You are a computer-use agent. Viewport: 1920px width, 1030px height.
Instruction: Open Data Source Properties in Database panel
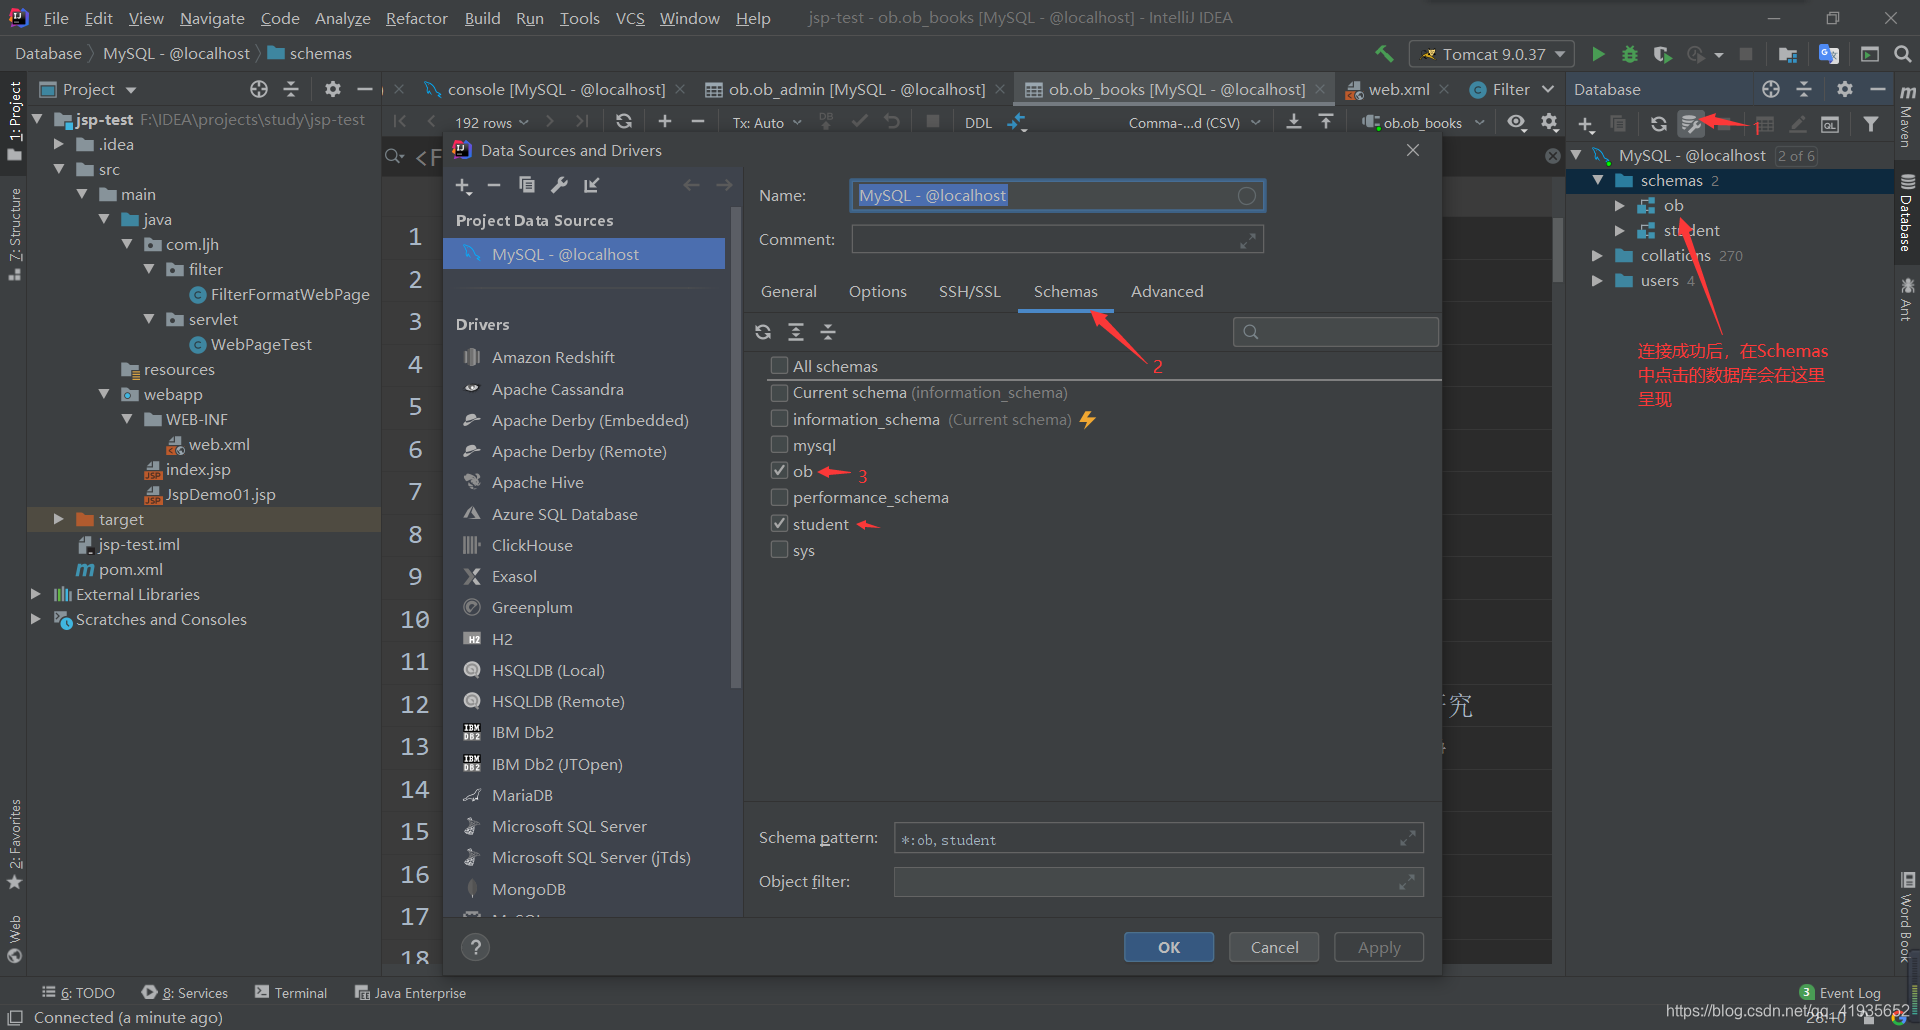[1691, 124]
